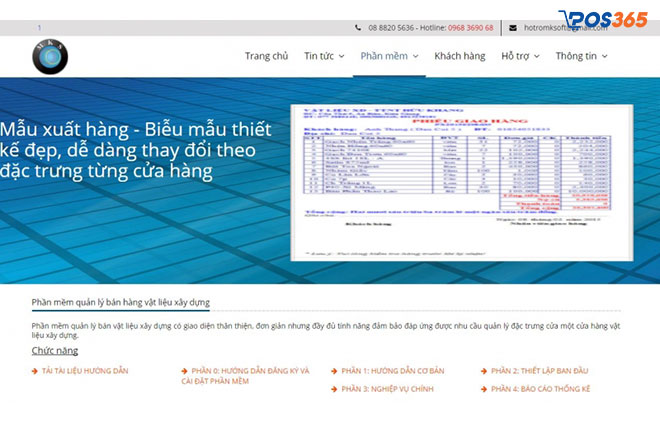Click arrow icon before PHẦN 4 link
660x440 pixels.
click(x=484, y=388)
